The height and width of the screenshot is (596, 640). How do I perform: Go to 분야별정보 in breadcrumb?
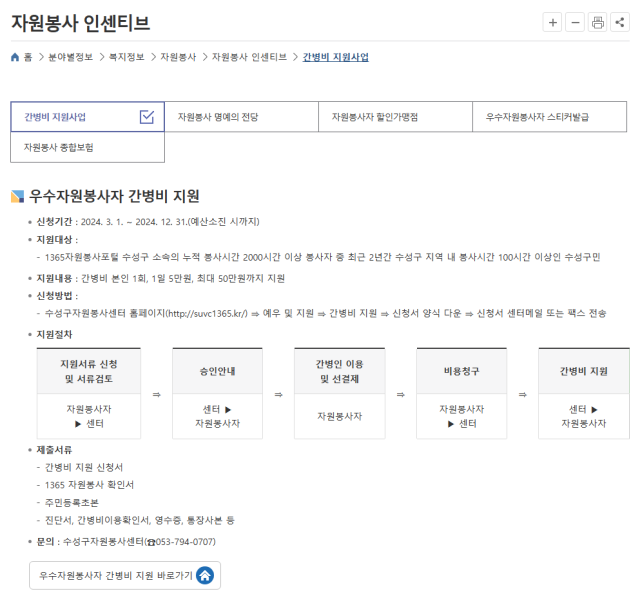(x=70, y=57)
